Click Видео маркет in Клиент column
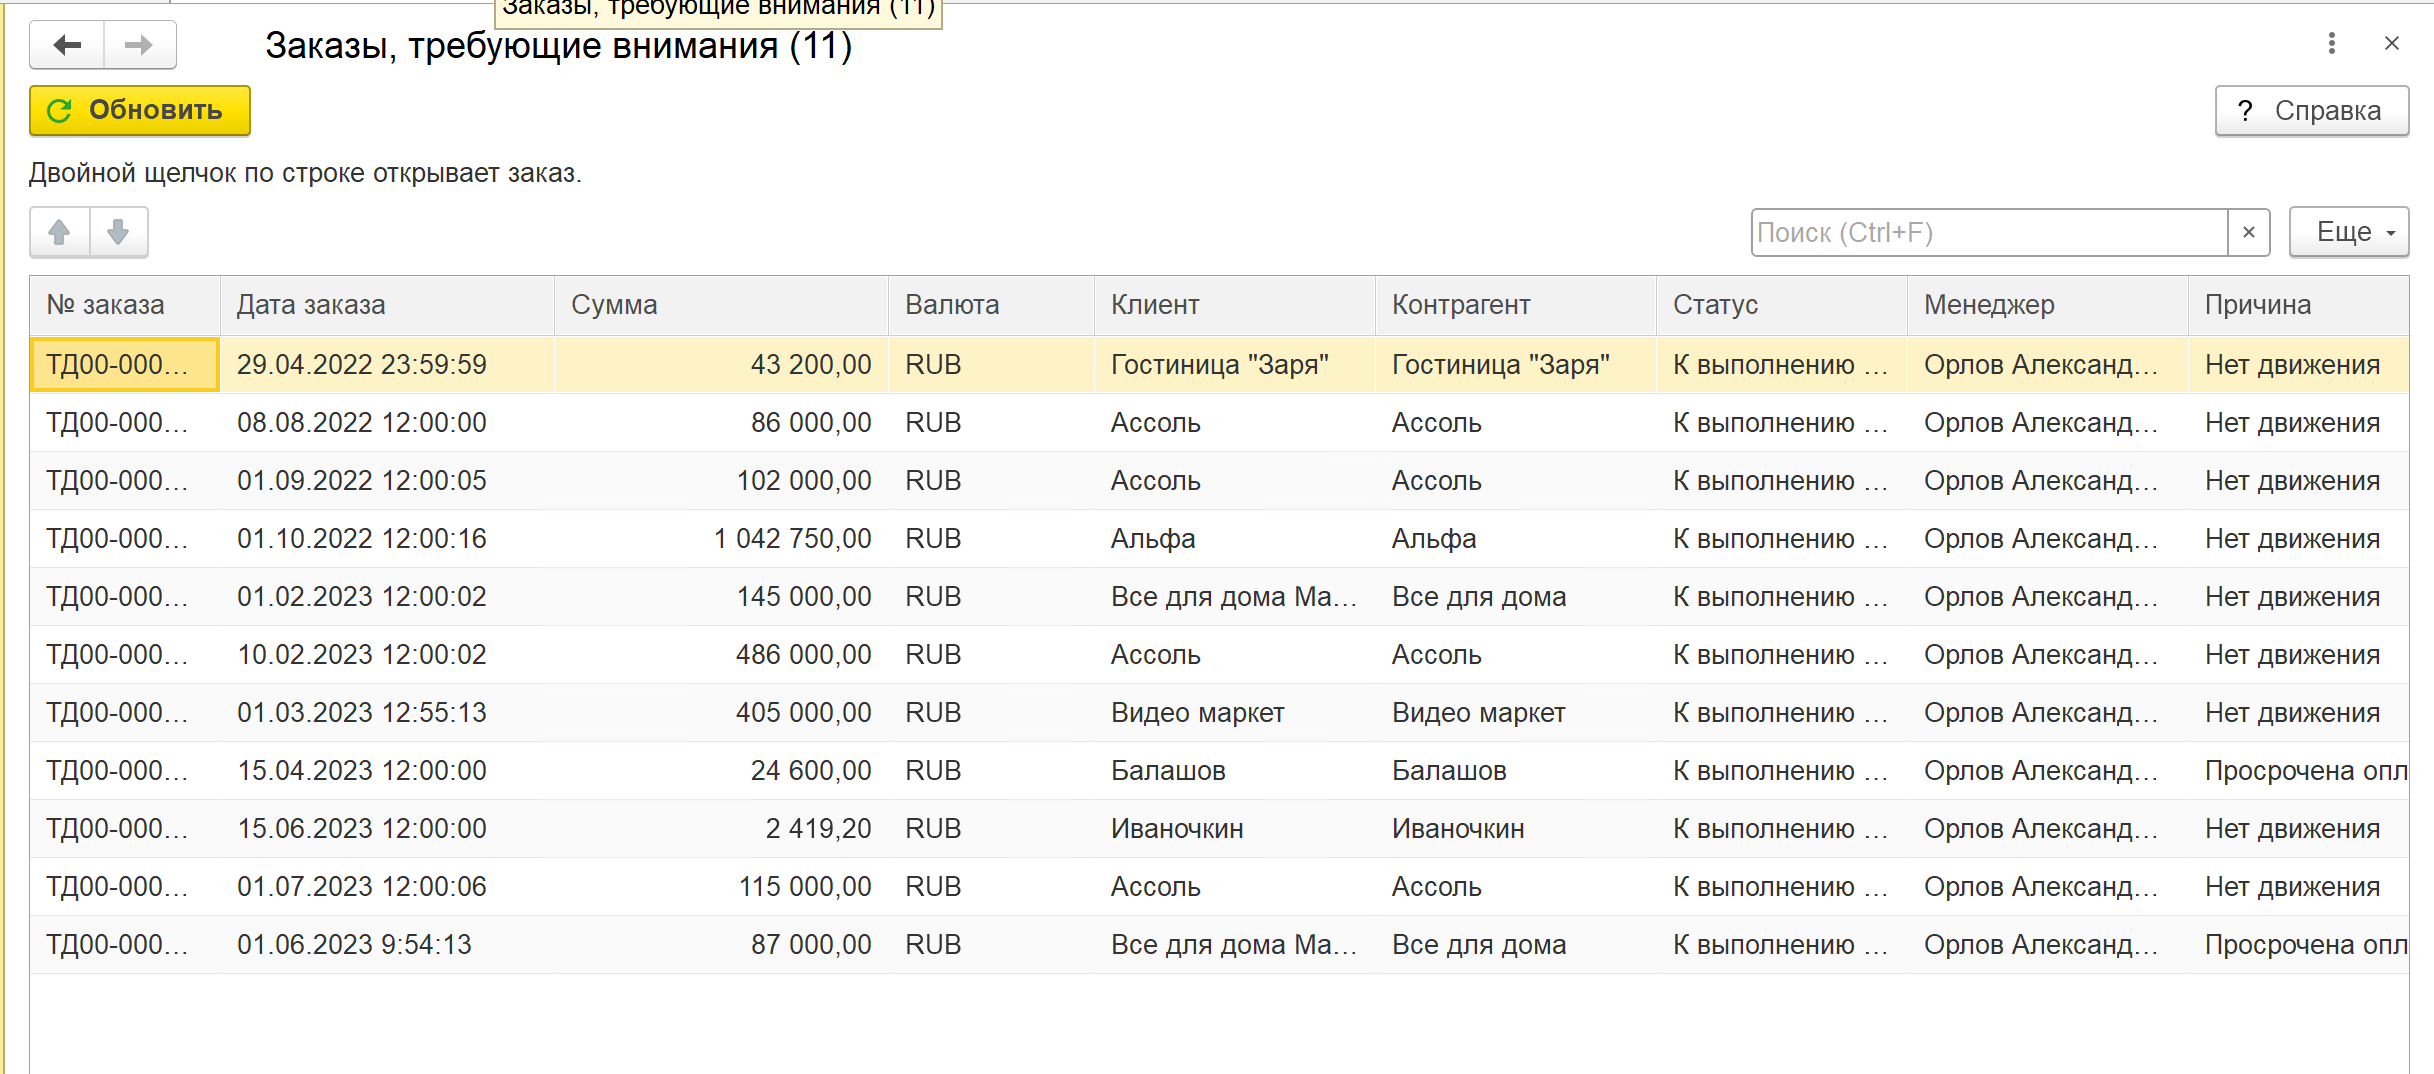Image resolution: width=2434 pixels, height=1074 pixels. pyautogui.click(x=1235, y=713)
